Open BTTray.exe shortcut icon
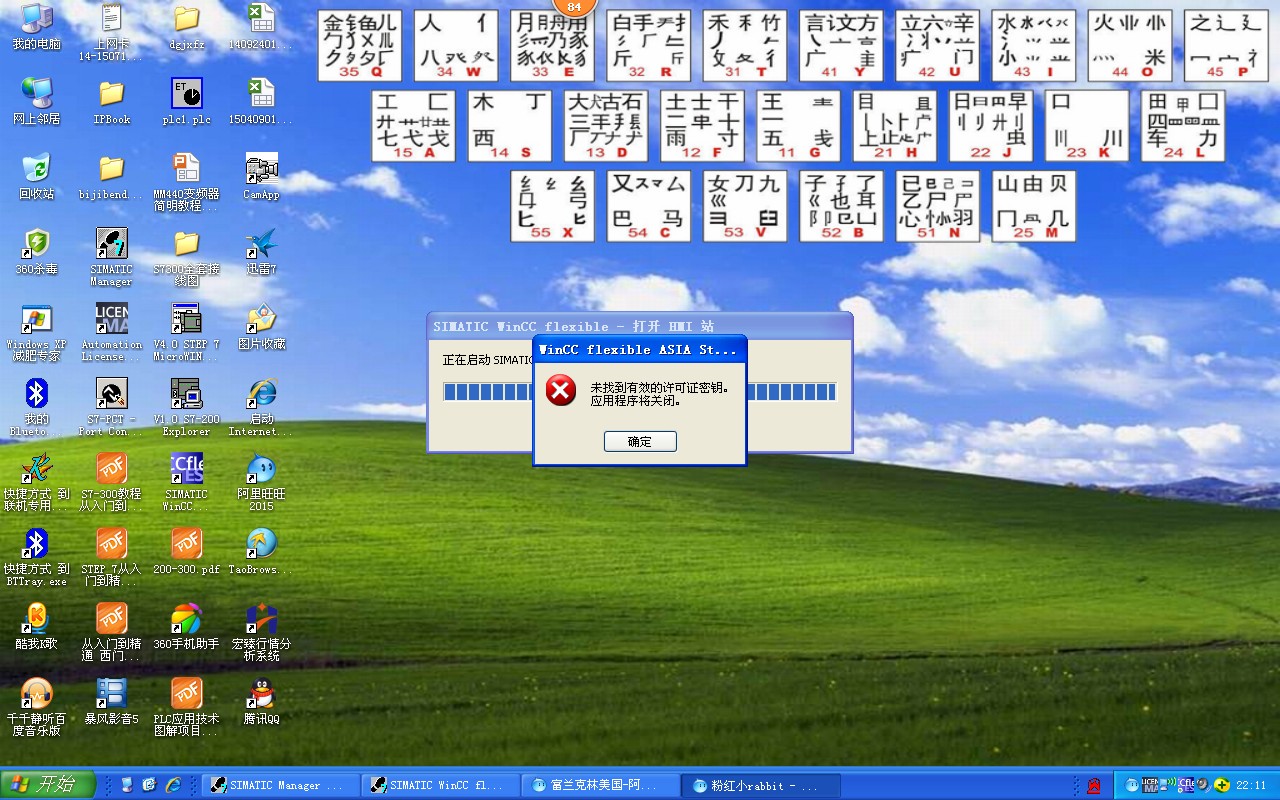 37,556
